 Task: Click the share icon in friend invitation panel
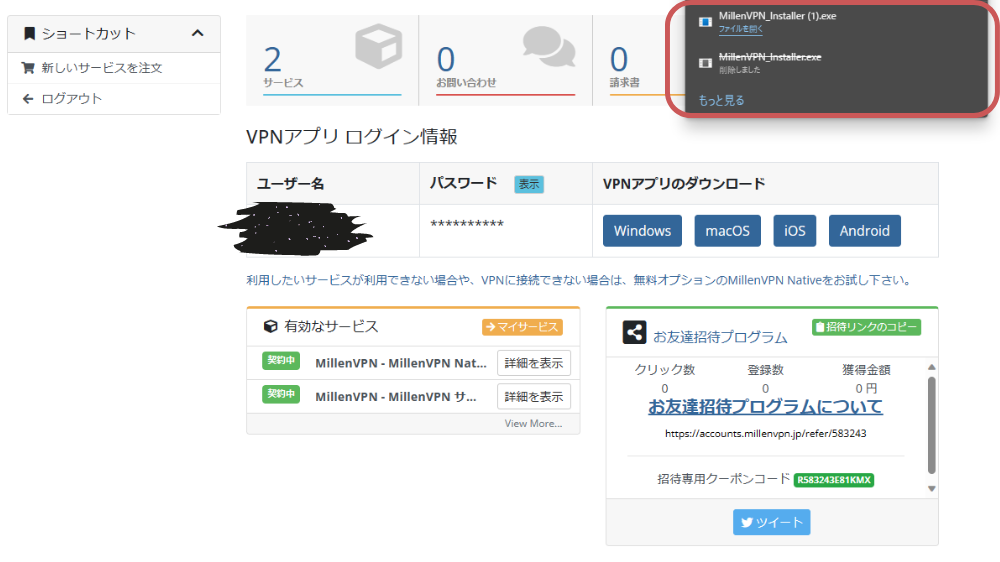coord(634,333)
